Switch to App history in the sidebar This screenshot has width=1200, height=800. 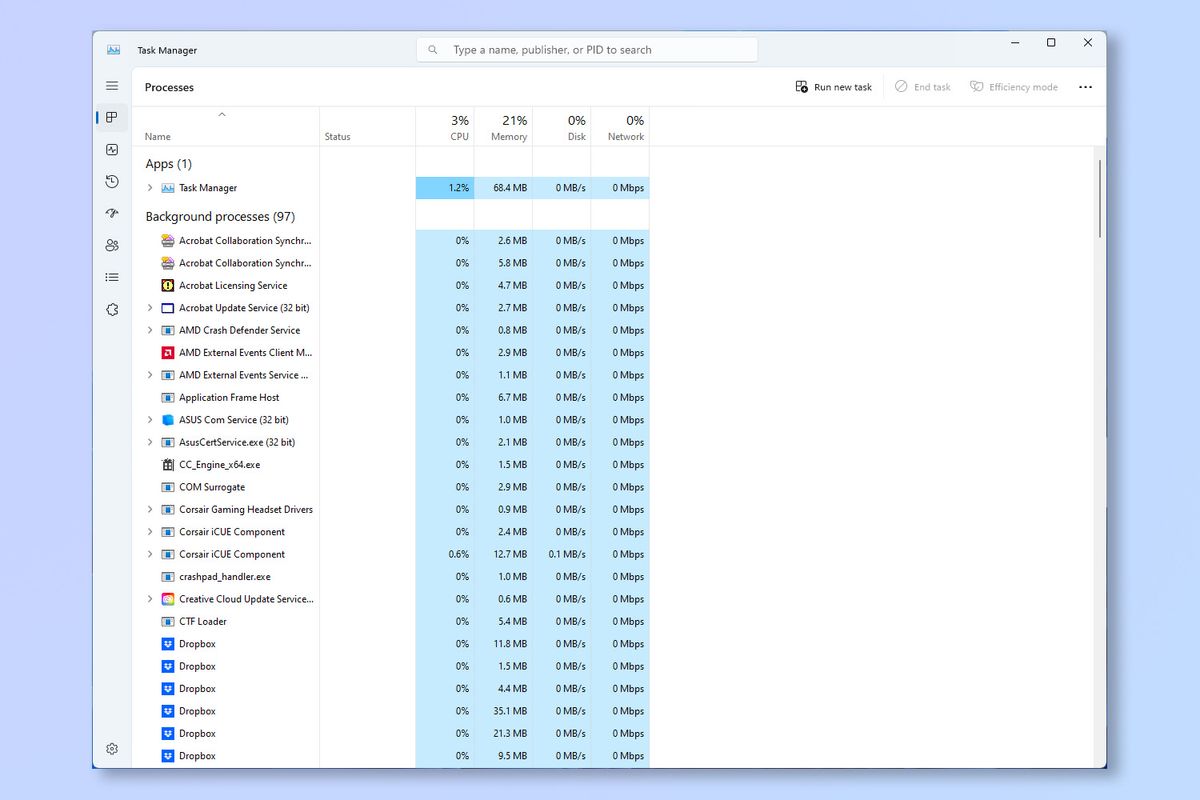[112, 181]
